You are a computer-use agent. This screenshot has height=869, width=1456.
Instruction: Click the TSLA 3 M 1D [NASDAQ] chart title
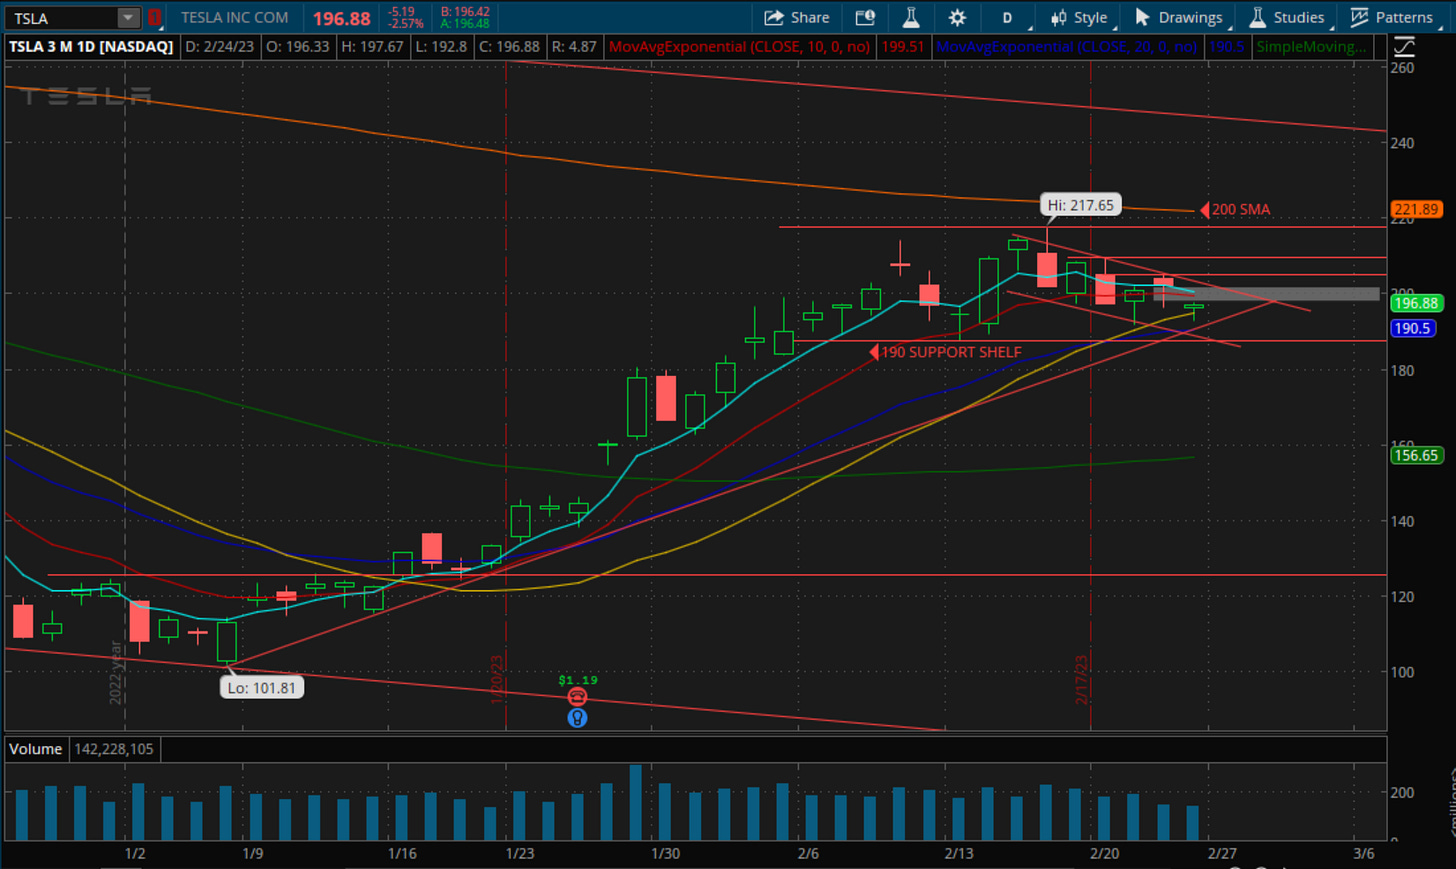pyautogui.click(x=91, y=47)
